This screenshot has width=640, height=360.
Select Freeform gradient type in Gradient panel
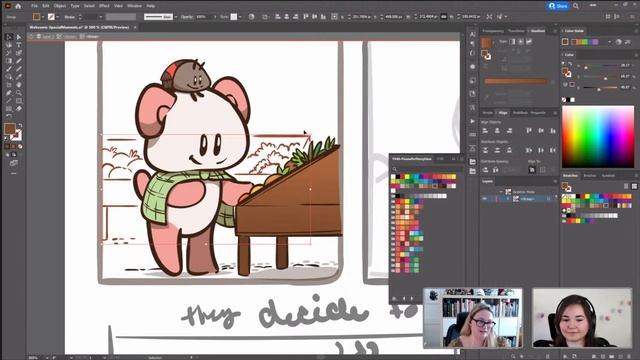529,42
